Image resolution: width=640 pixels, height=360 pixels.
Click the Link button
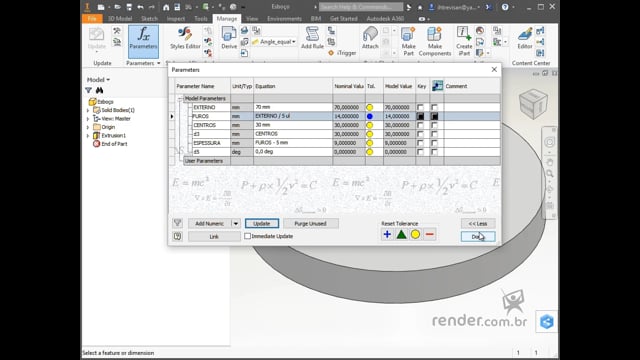pyautogui.click(x=214, y=237)
